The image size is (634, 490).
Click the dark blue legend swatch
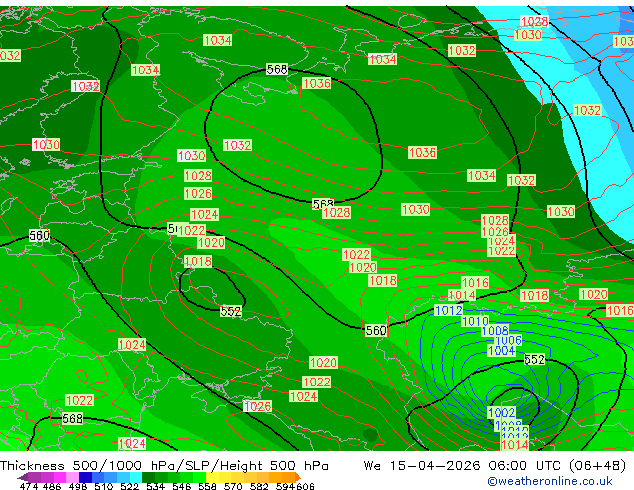(x=85, y=477)
